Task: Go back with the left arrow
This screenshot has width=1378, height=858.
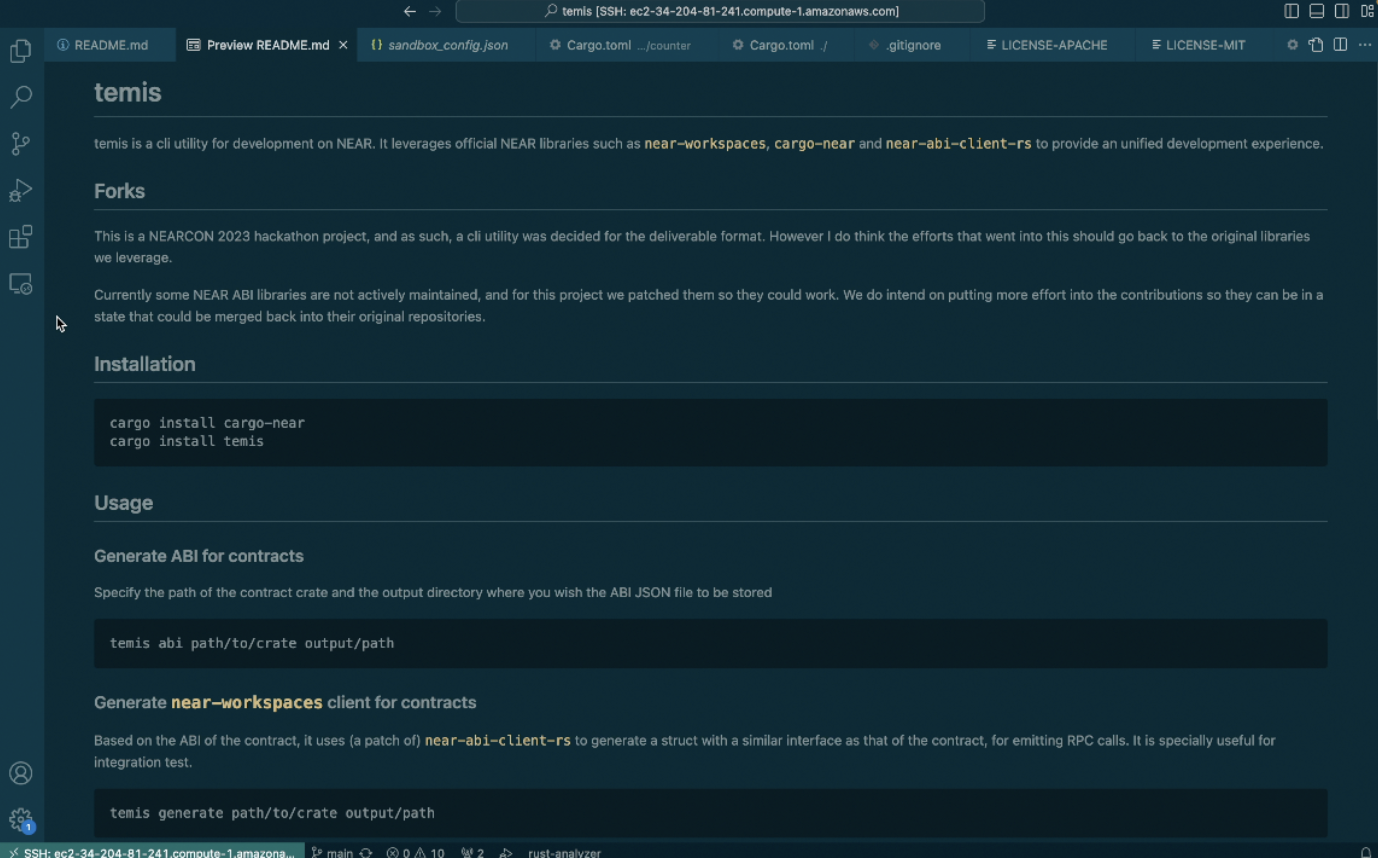Action: (x=409, y=11)
